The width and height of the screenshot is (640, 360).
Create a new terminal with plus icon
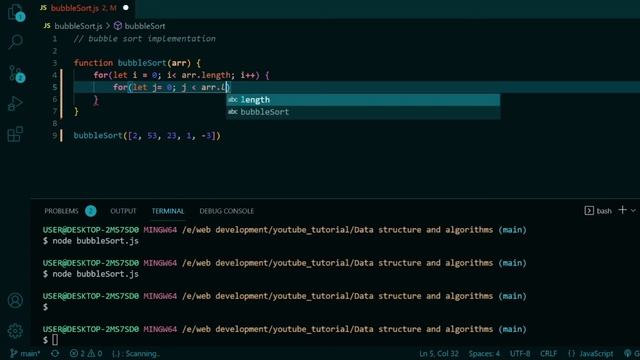(622, 210)
